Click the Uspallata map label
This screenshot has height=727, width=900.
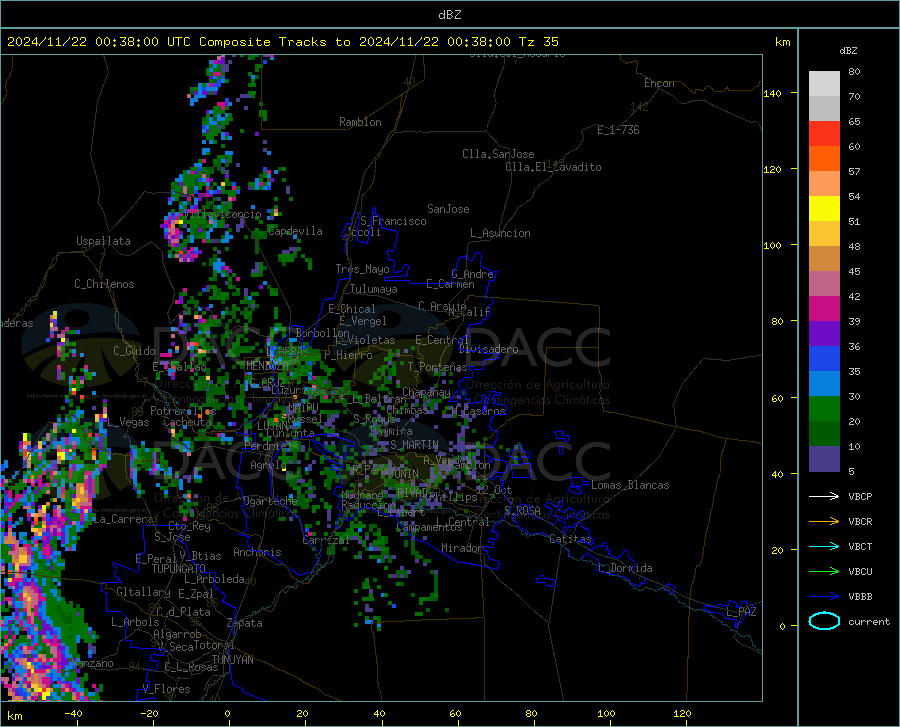coord(103,241)
